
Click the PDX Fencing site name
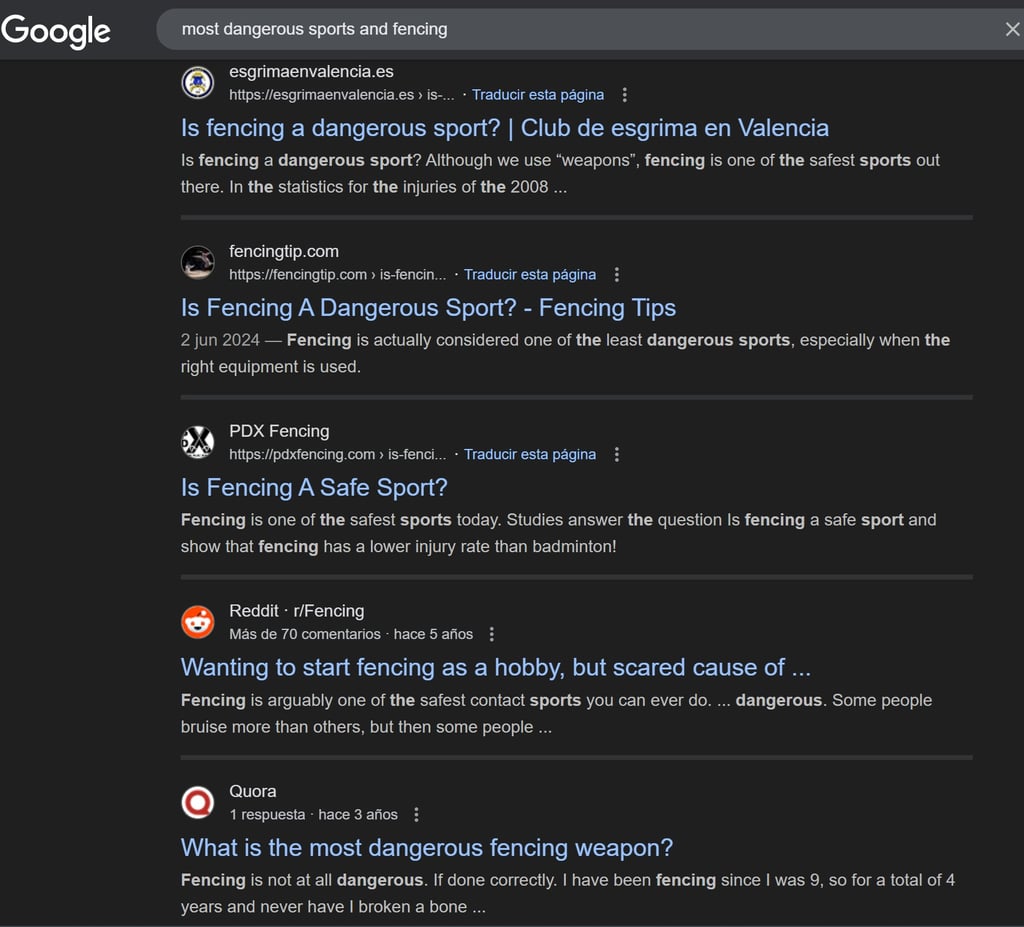pos(280,431)
